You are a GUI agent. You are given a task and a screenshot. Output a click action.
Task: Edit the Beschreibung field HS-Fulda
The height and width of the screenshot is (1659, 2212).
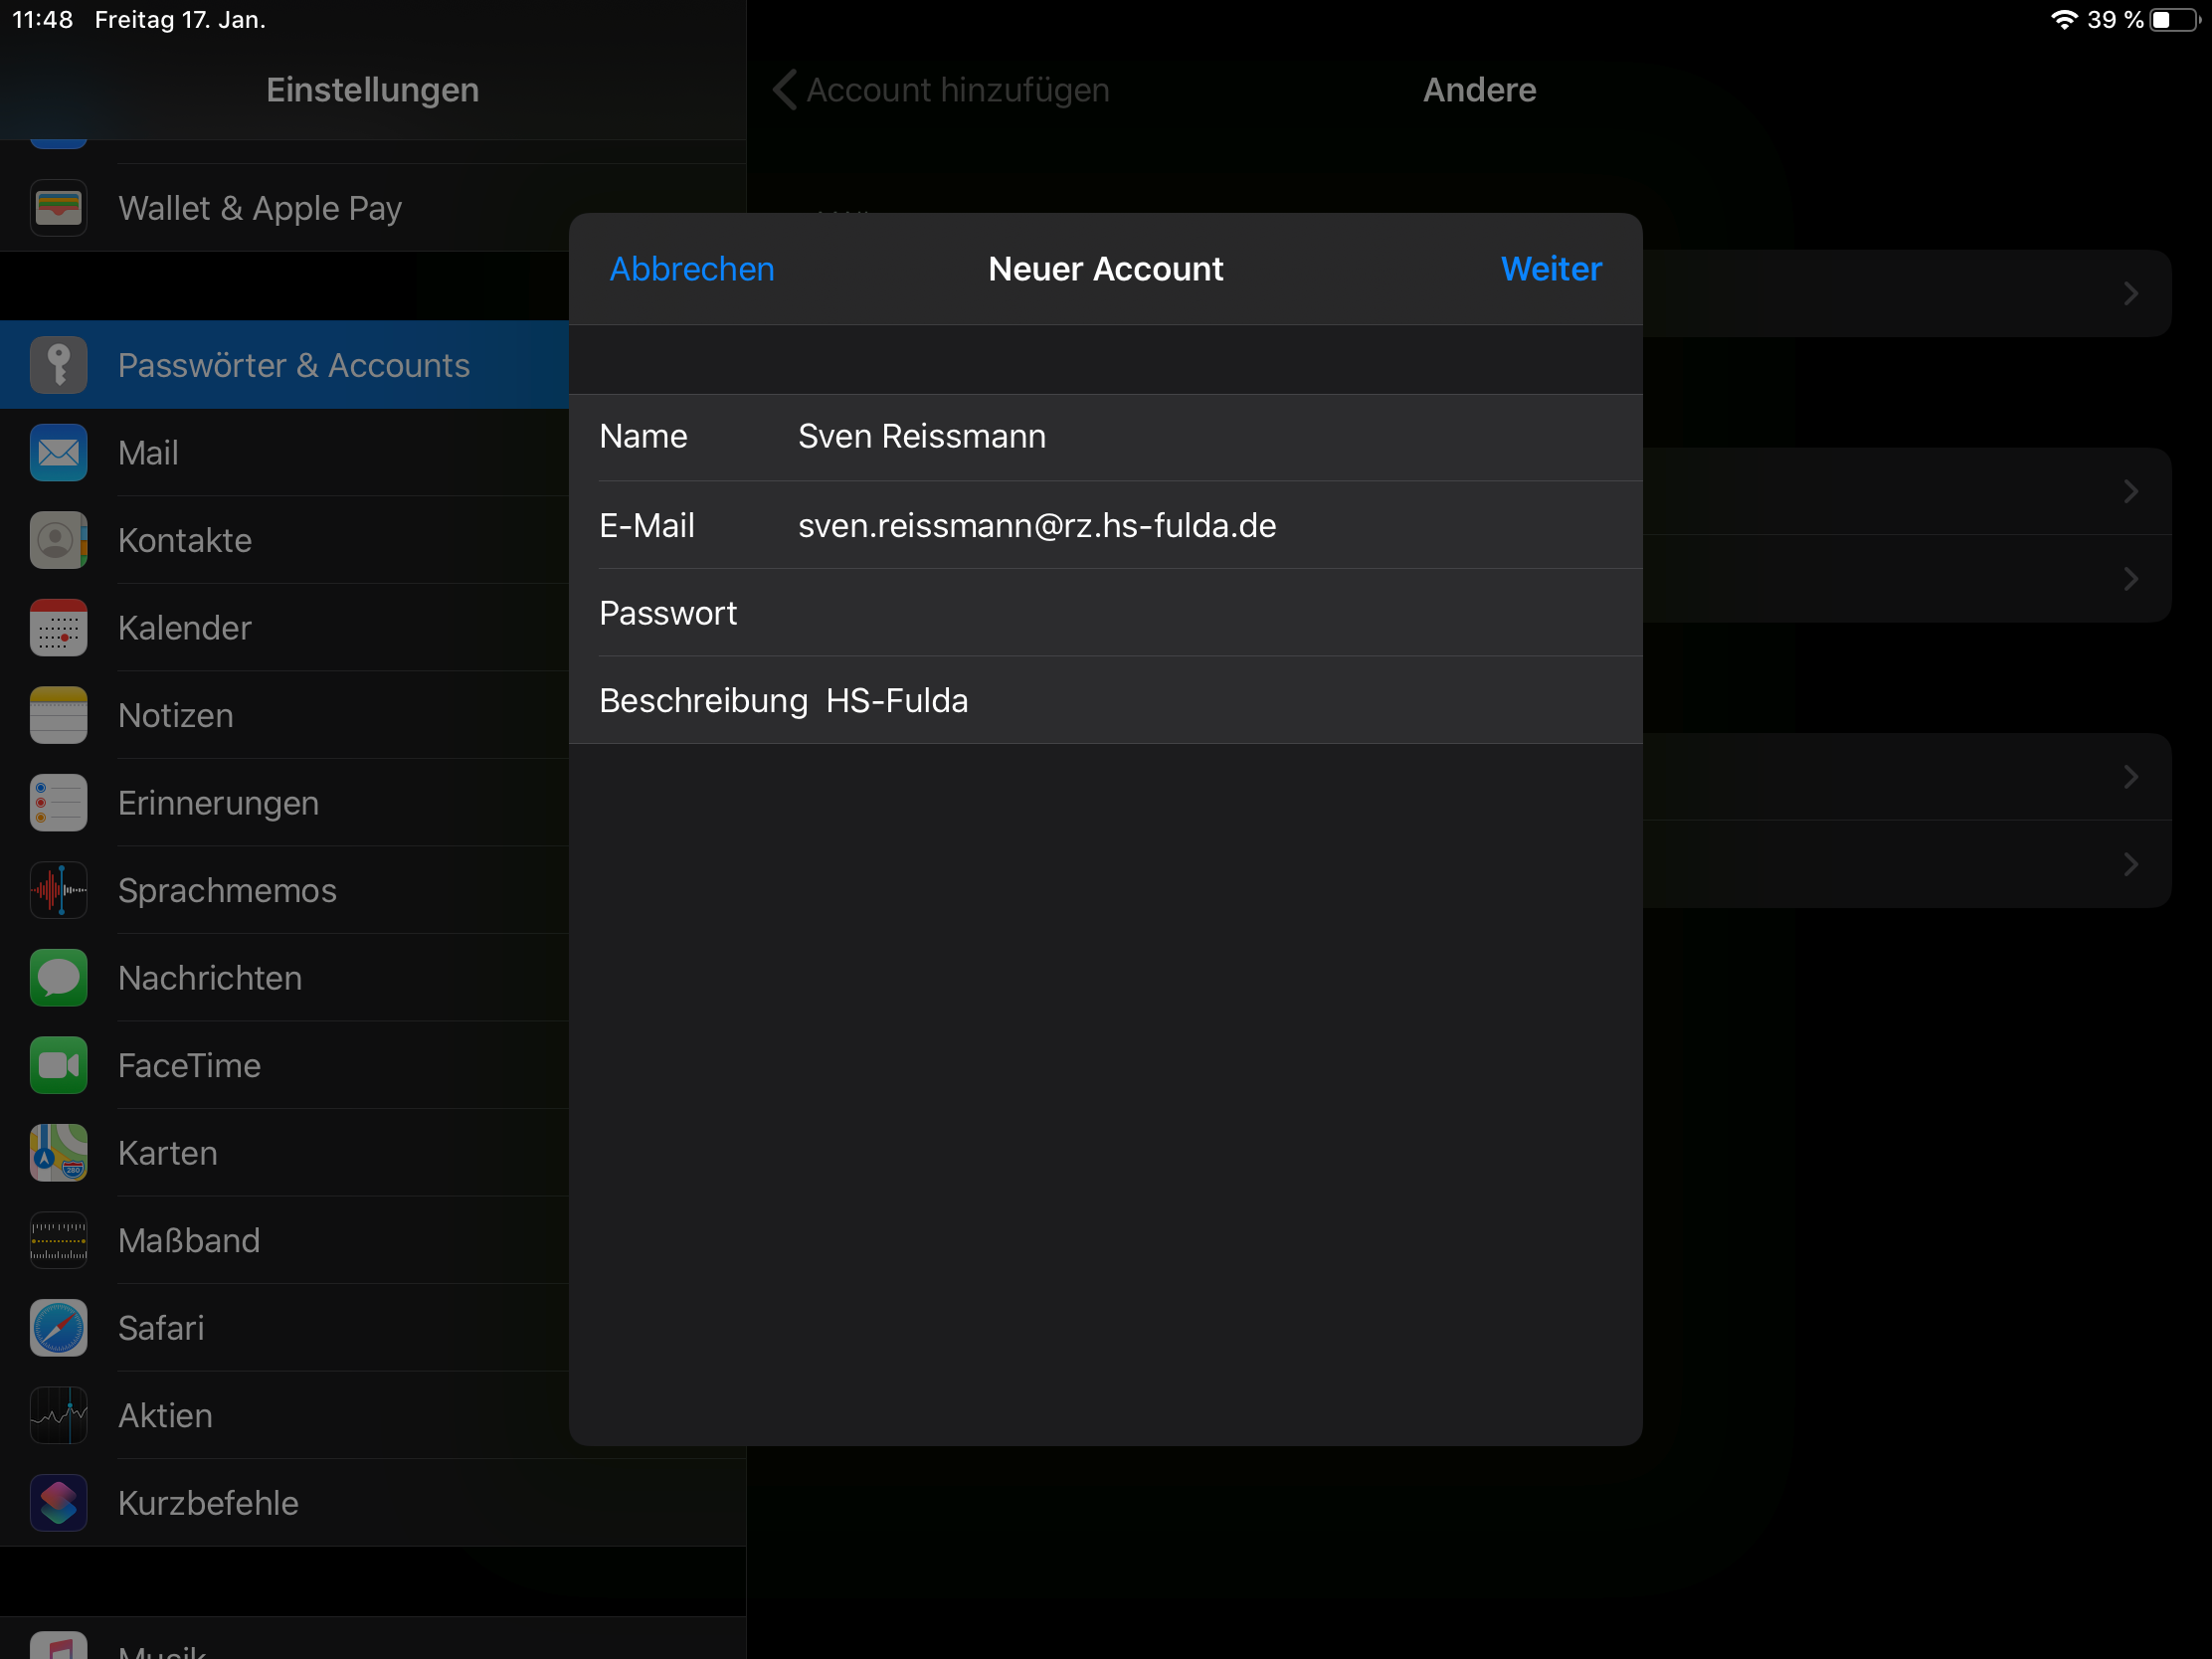point(897,701)
